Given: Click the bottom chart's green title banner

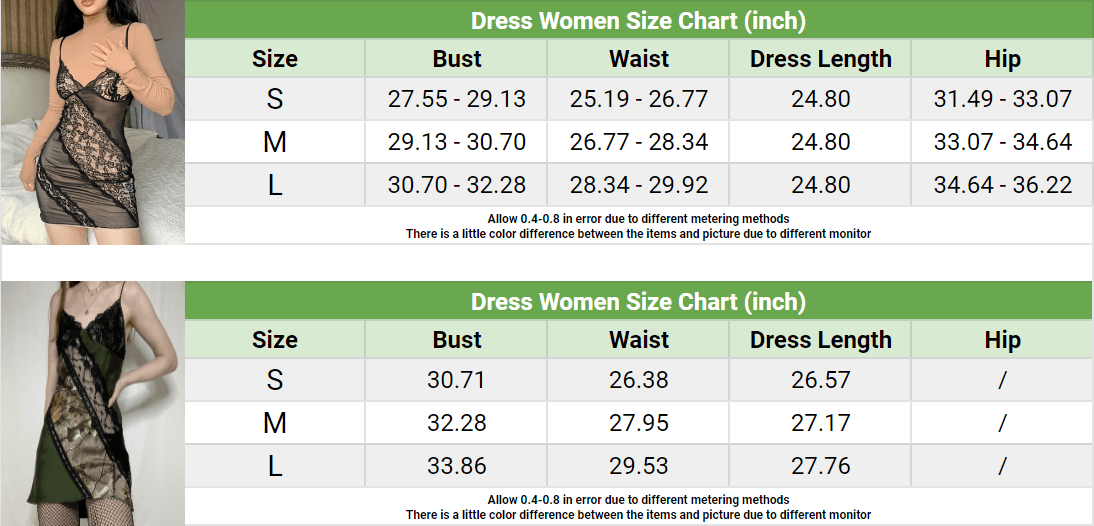Looking at the screenshot, I should coord(638,301).
